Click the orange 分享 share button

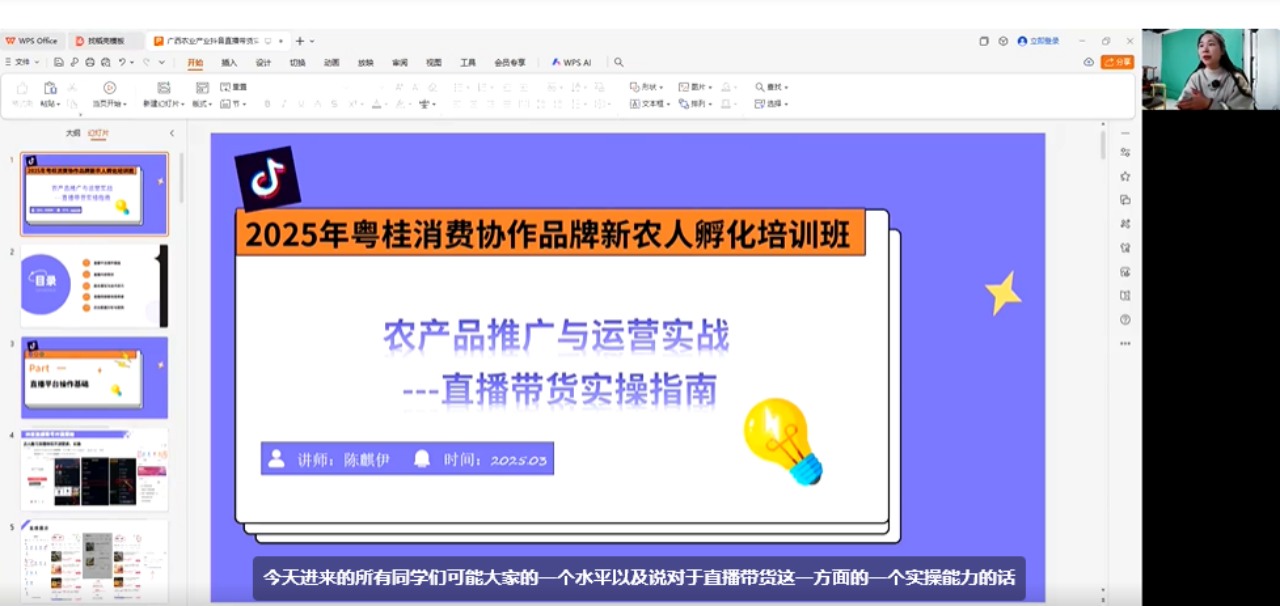[1117, 62]
